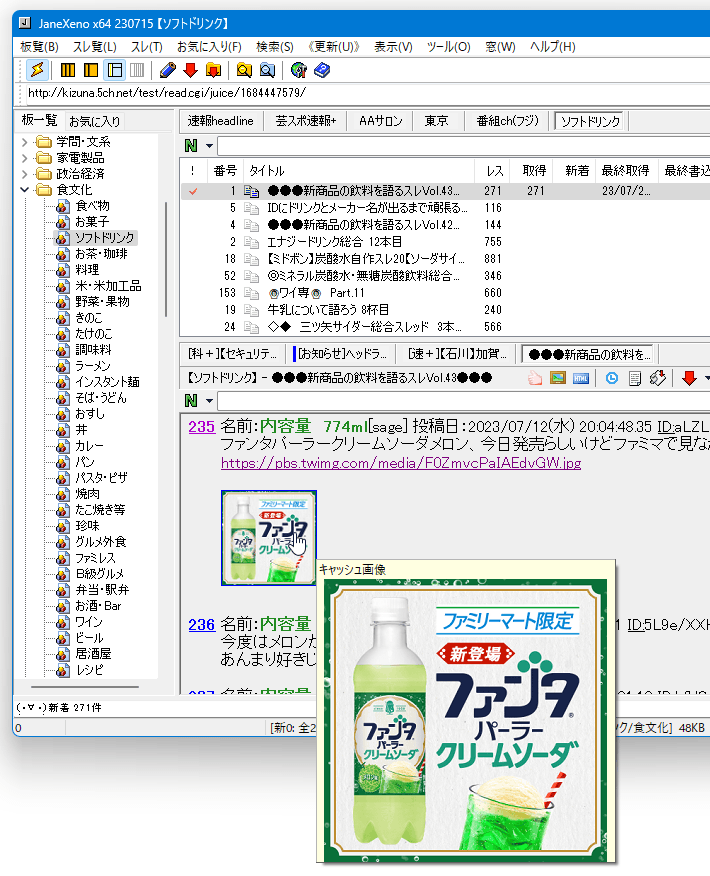Open dropdown arrow beside thread toolbar red arrow

(x=706, y=378)
